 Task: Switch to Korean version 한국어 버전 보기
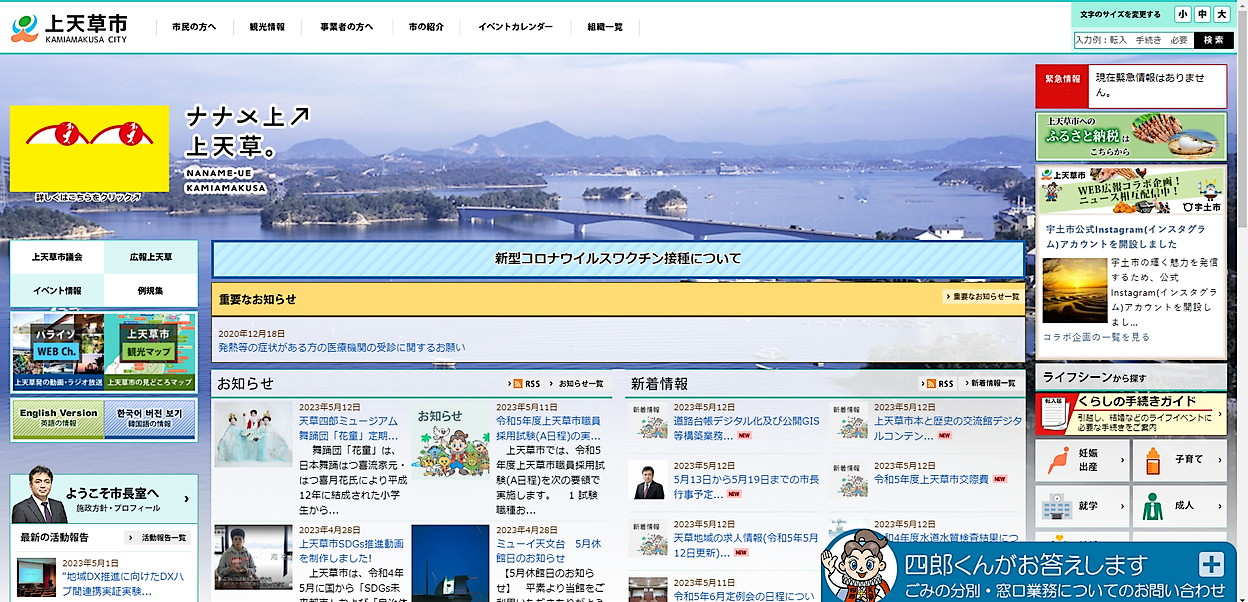point(150,418)
